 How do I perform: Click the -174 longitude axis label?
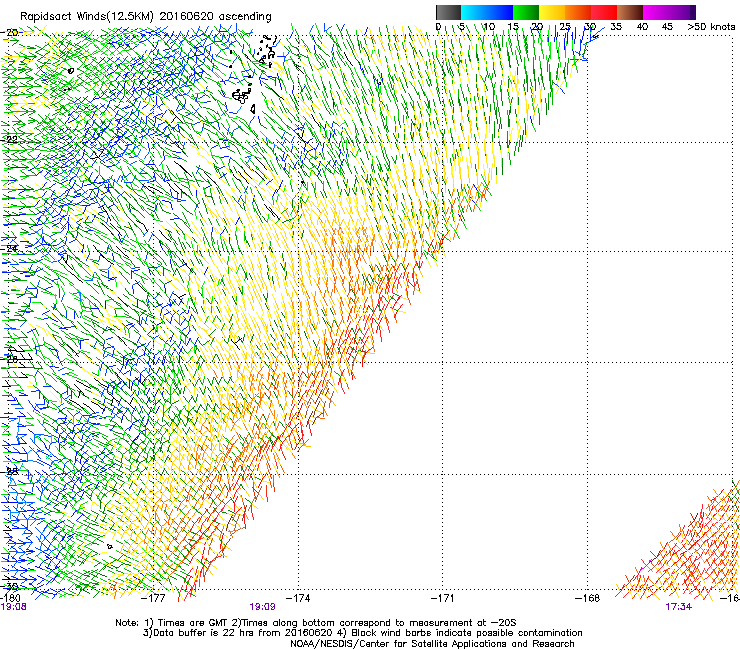point(299,598)
